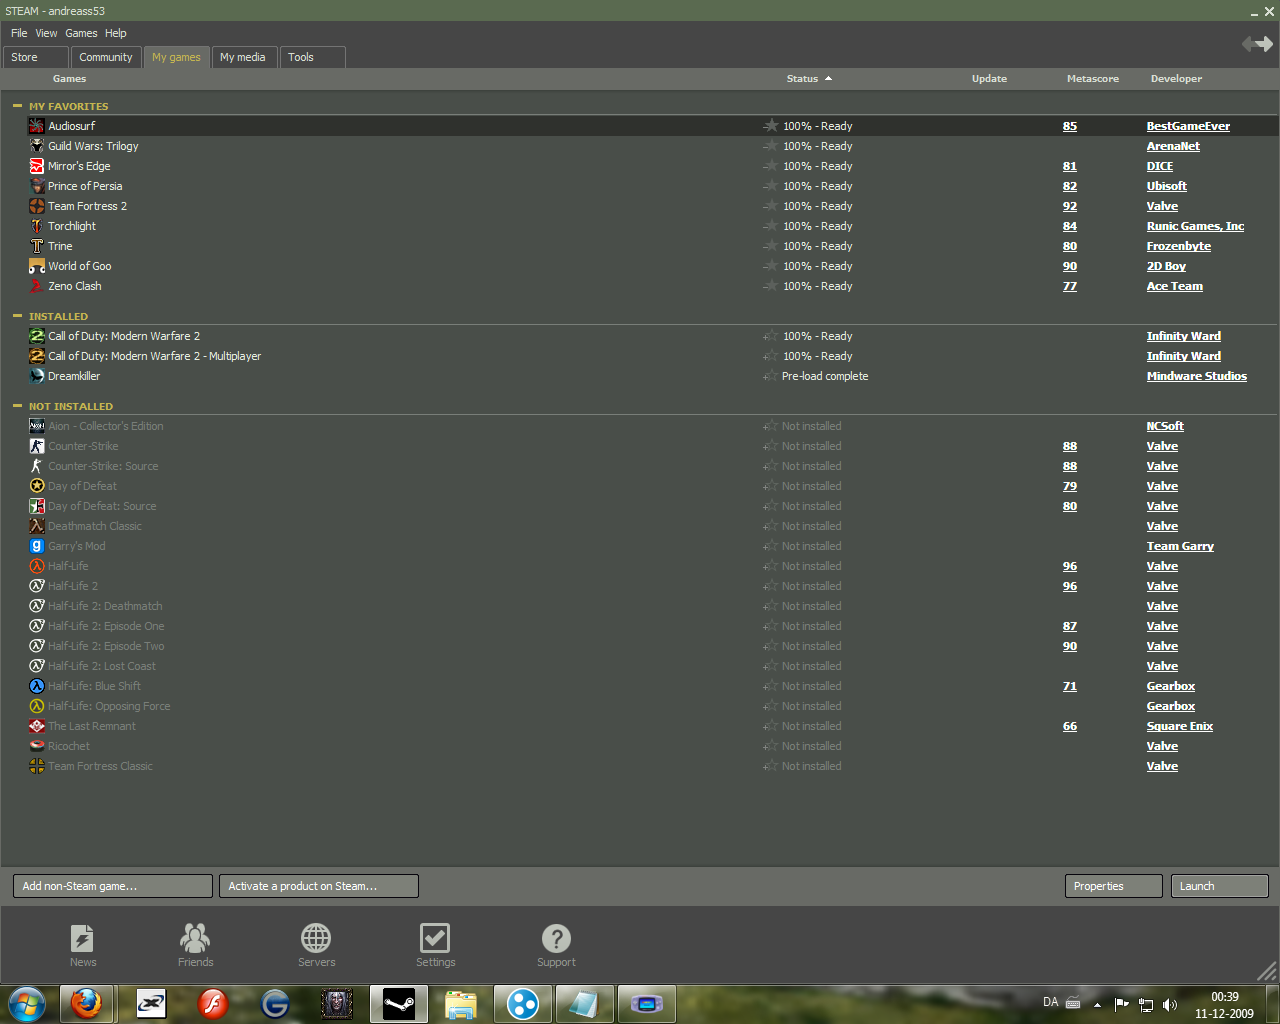Viewport: 1280px width, 1024px height.
Task: Open the File menu
Action: (19, 33)
